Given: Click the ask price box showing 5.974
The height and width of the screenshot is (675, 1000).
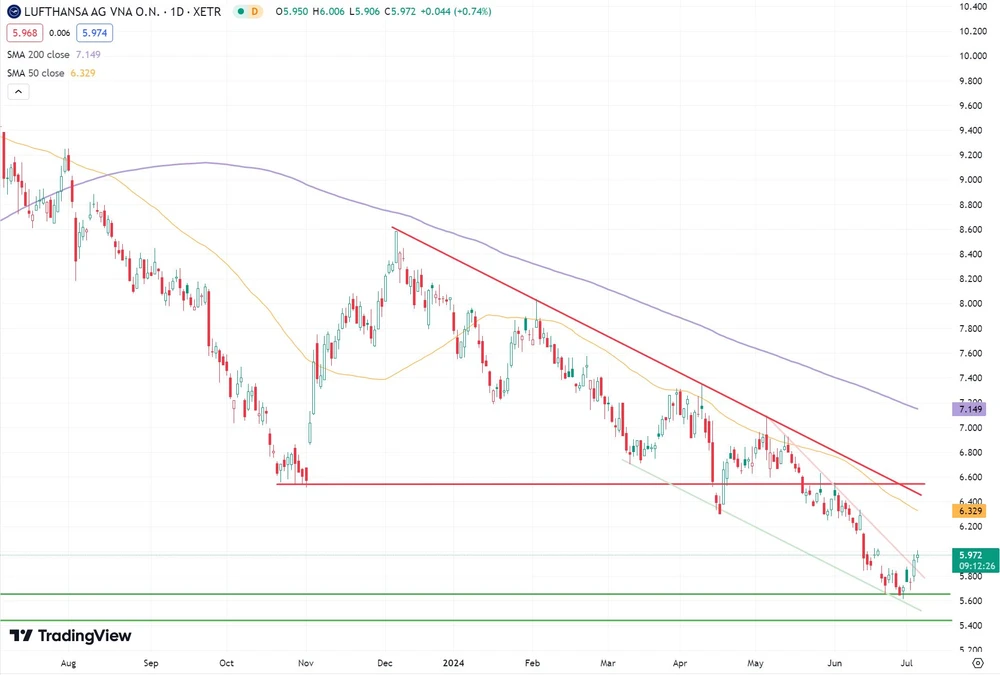Looking at the screenshot, I should point(93,32).
